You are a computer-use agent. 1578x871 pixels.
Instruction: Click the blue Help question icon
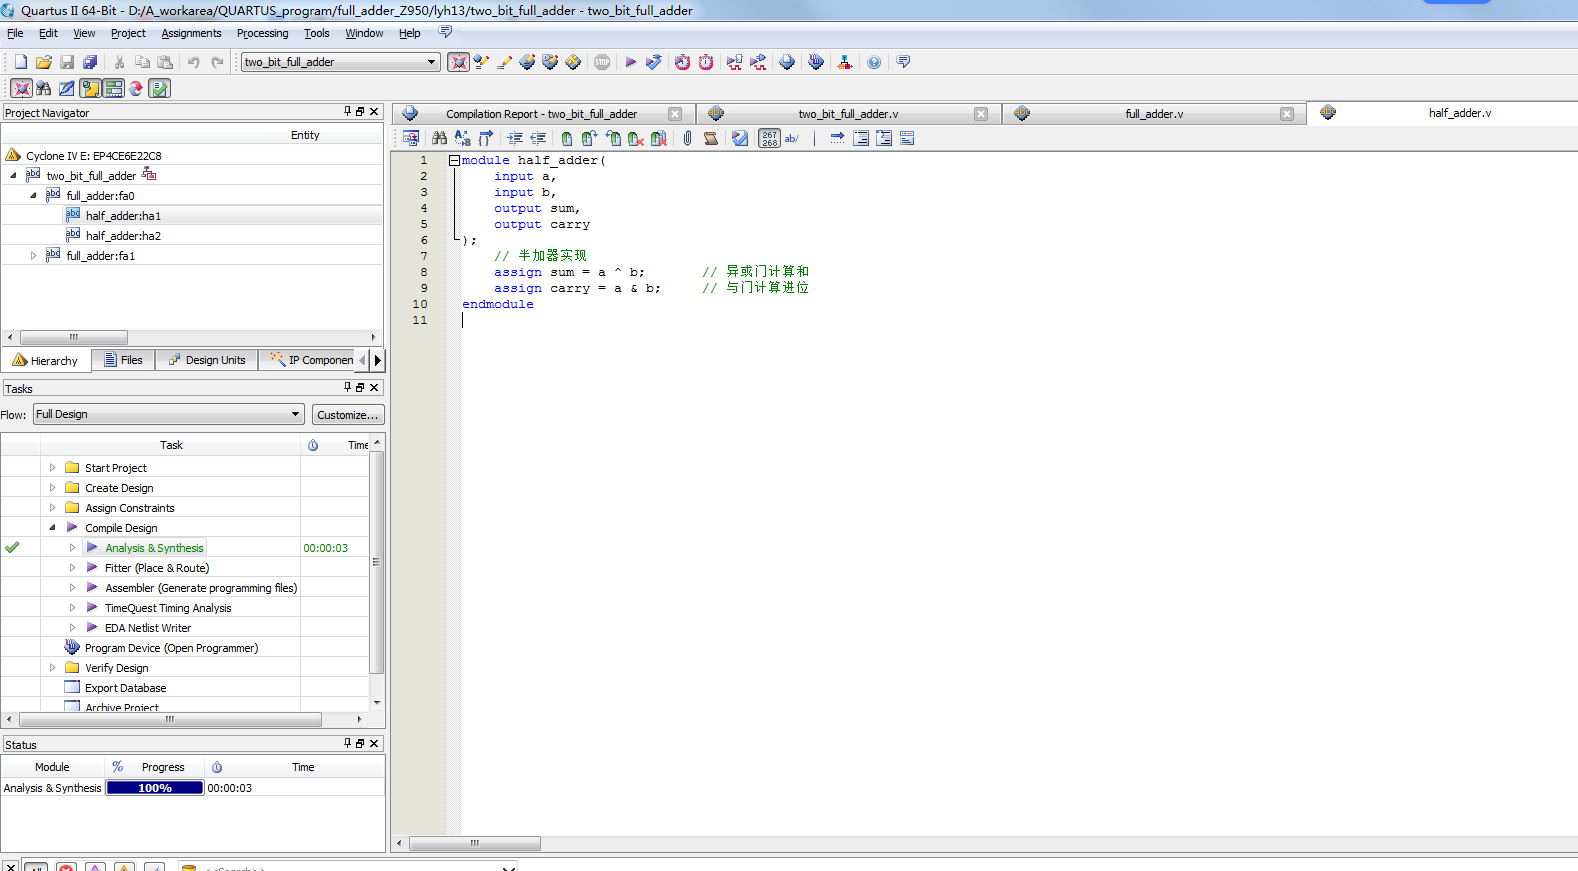(x=874, y=62)
